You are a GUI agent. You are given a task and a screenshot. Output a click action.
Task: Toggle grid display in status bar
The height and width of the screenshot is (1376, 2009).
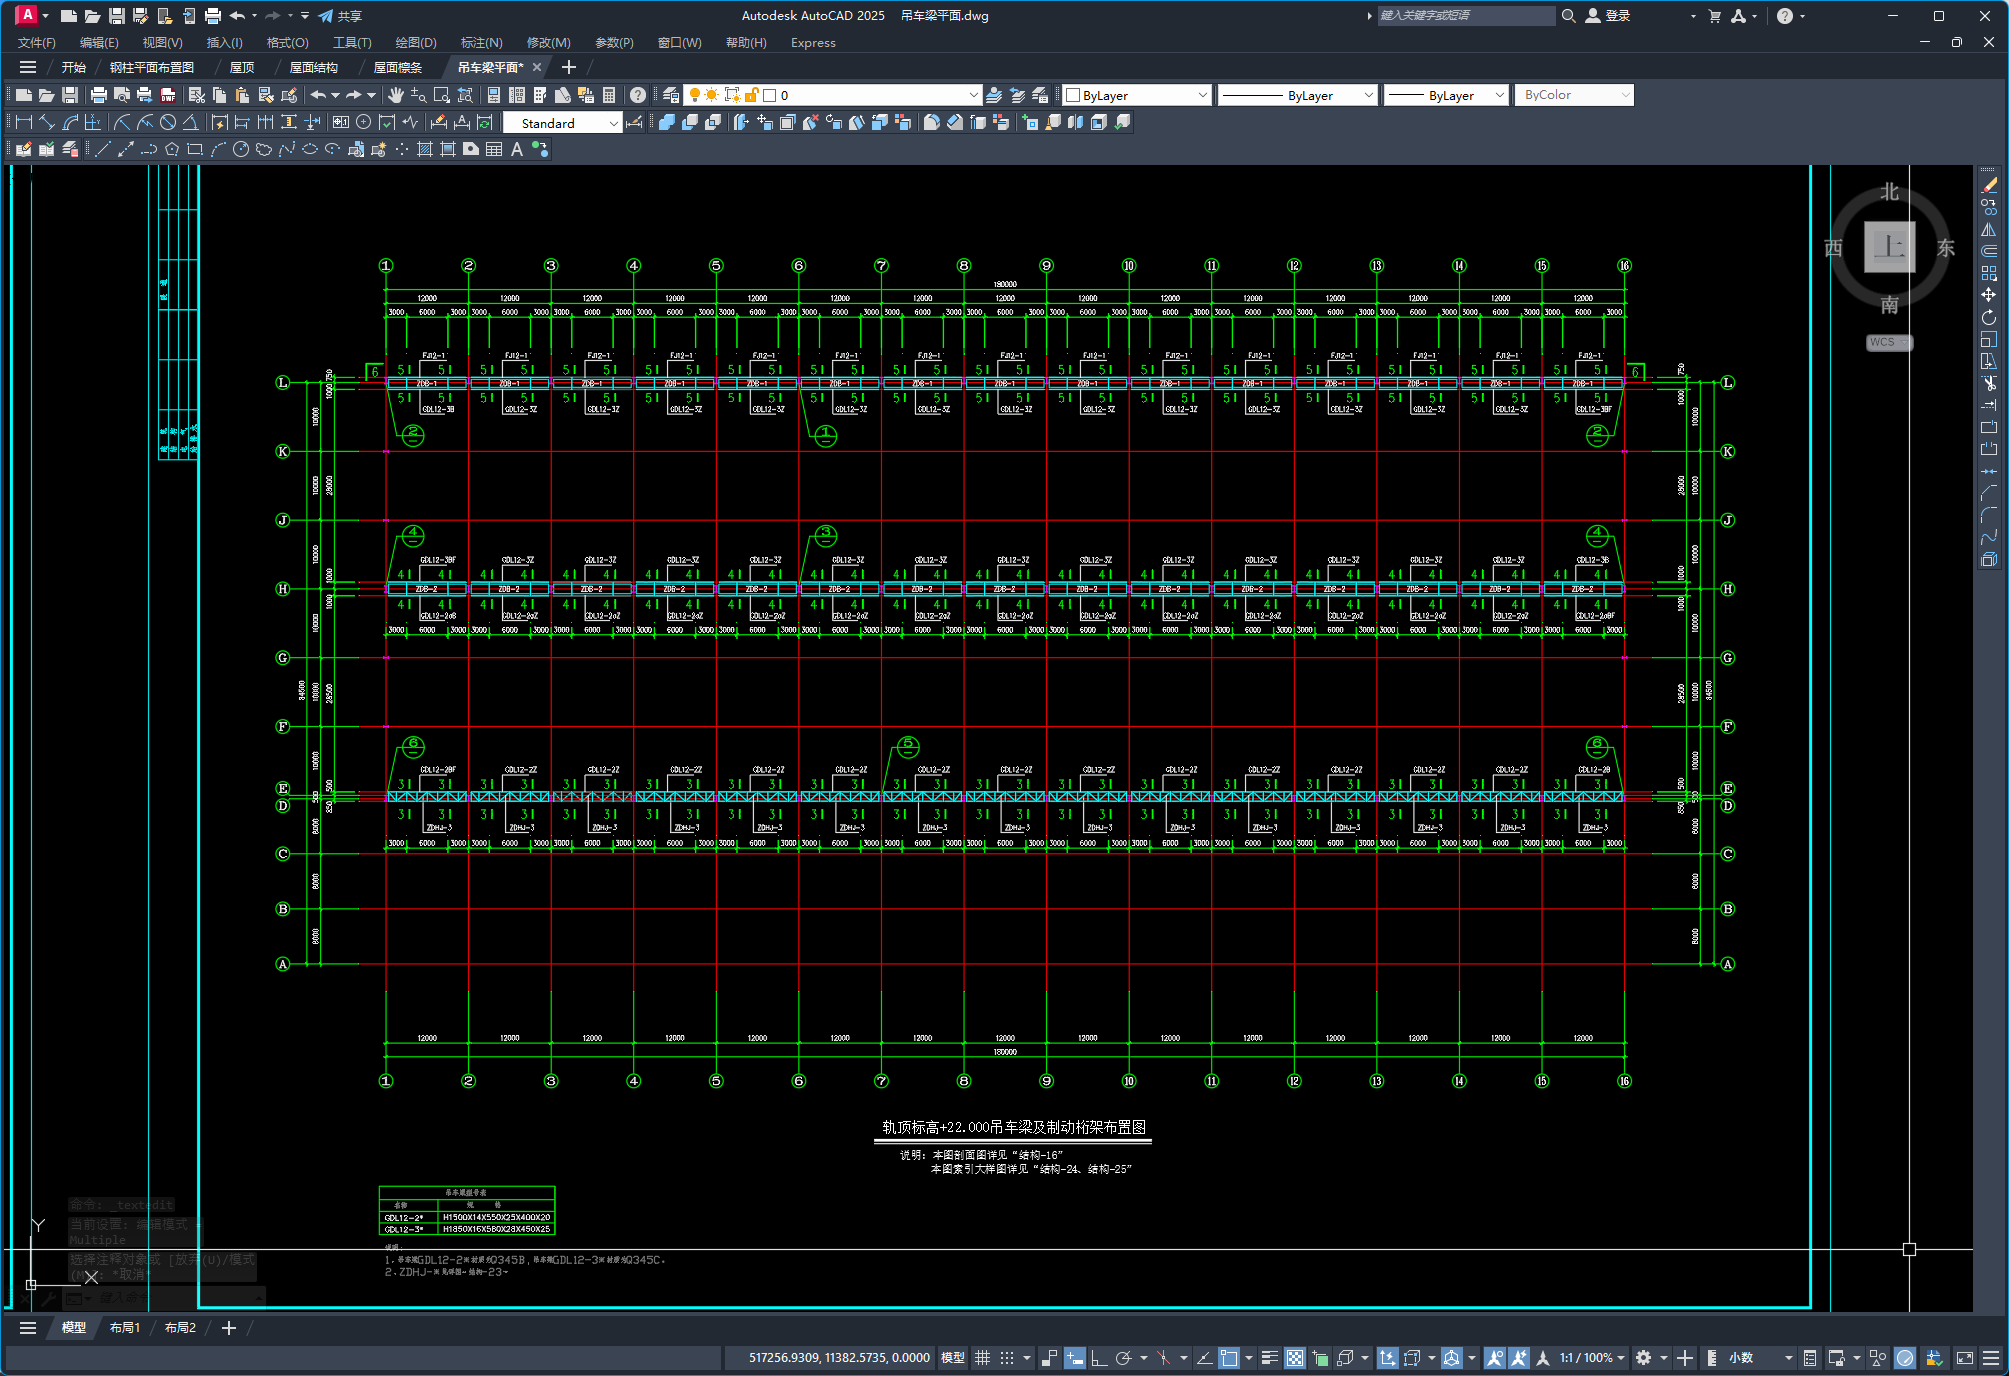coord(982,1357)
